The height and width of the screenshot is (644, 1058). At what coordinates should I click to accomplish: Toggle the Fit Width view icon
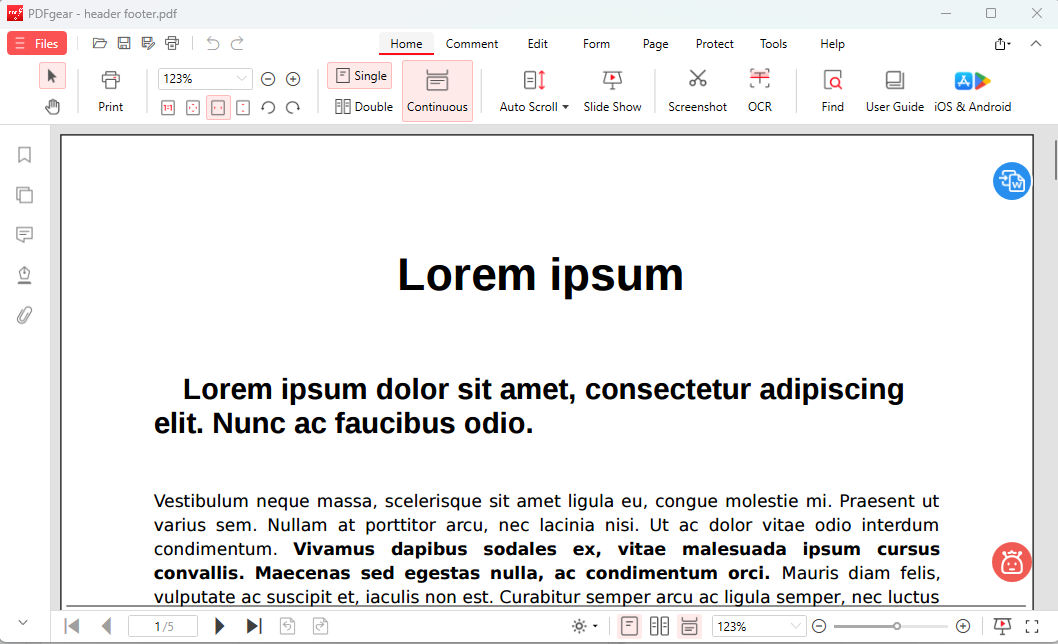coord(218,107)
